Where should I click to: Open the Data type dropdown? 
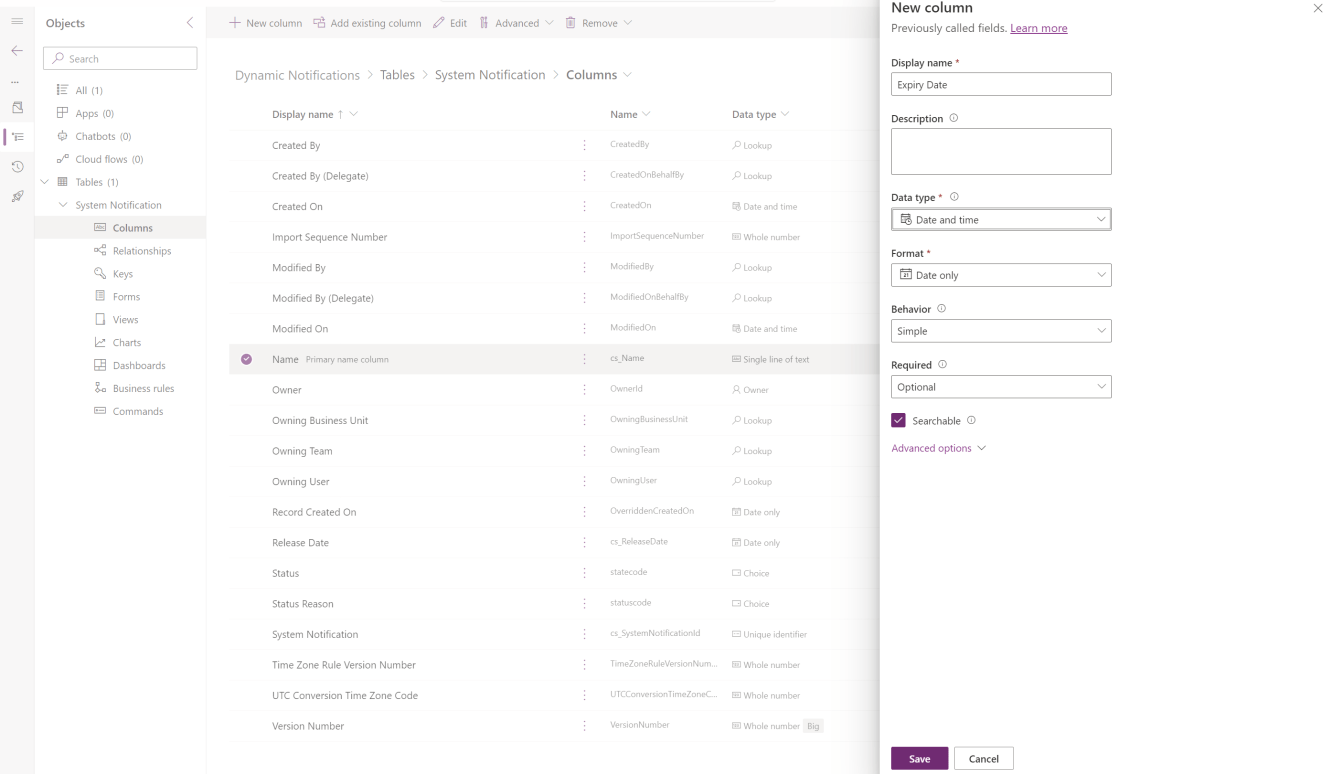pos(1001,218)
